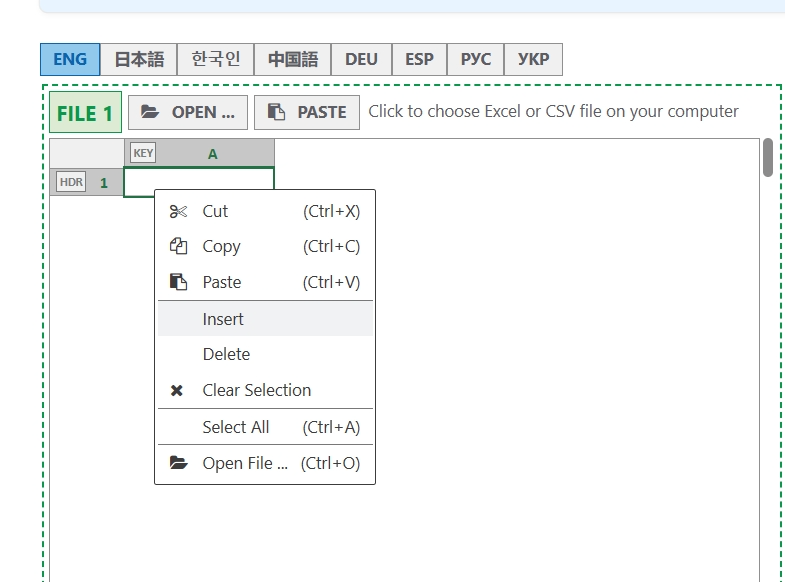Select row 1 header number

tap(104, 183)
